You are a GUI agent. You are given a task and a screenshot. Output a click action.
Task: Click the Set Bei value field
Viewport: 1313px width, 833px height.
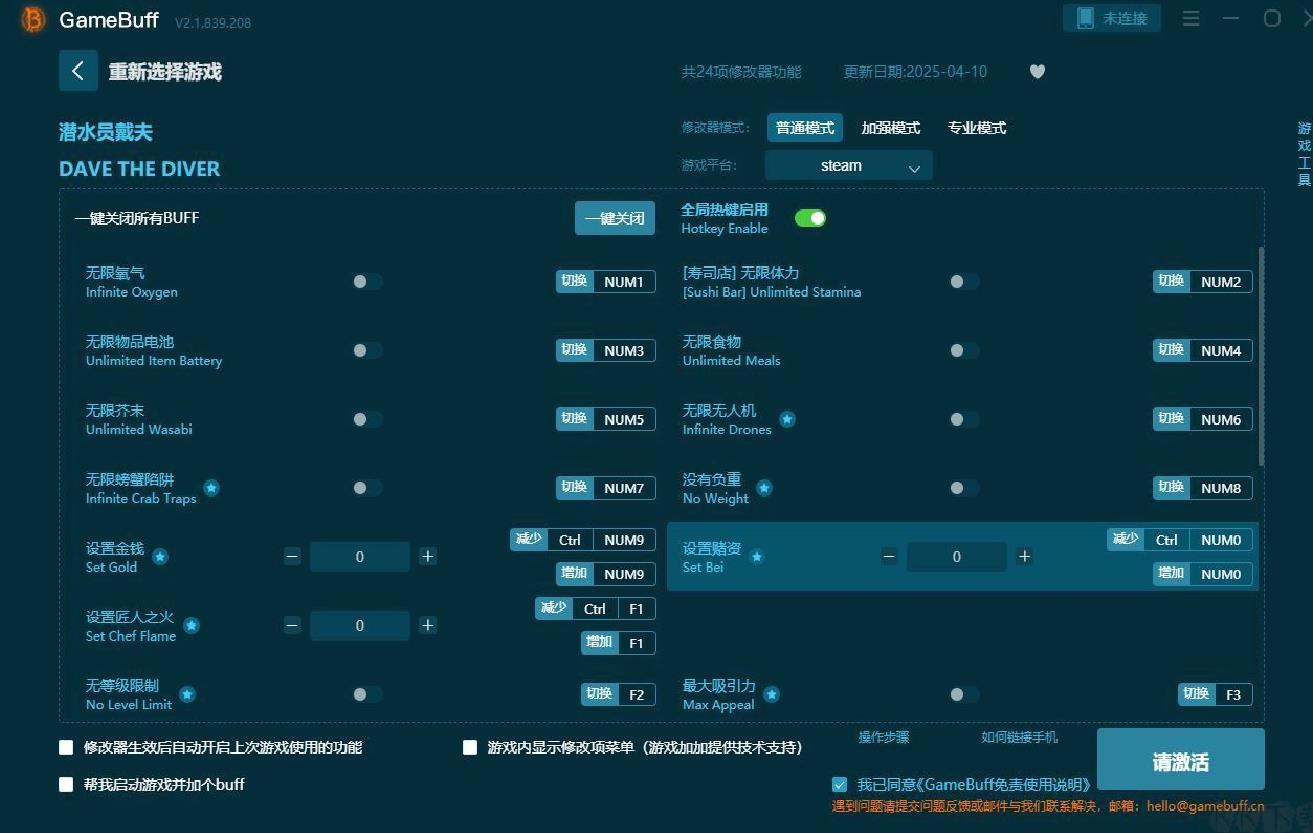click(x=957, y=557)
